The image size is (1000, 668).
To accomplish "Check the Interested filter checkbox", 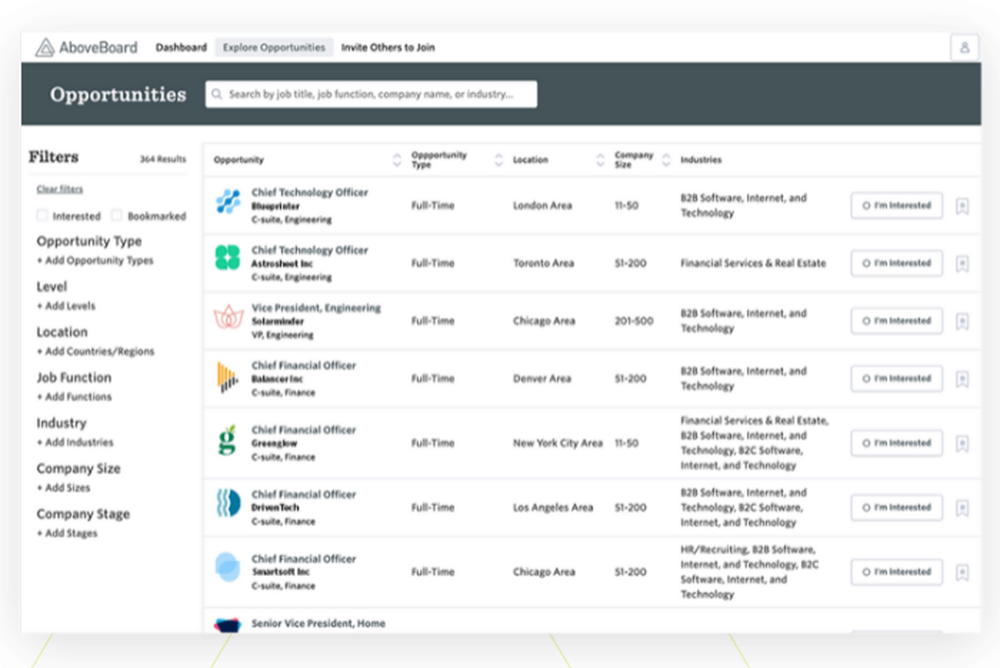I will [x=42, y=216].
